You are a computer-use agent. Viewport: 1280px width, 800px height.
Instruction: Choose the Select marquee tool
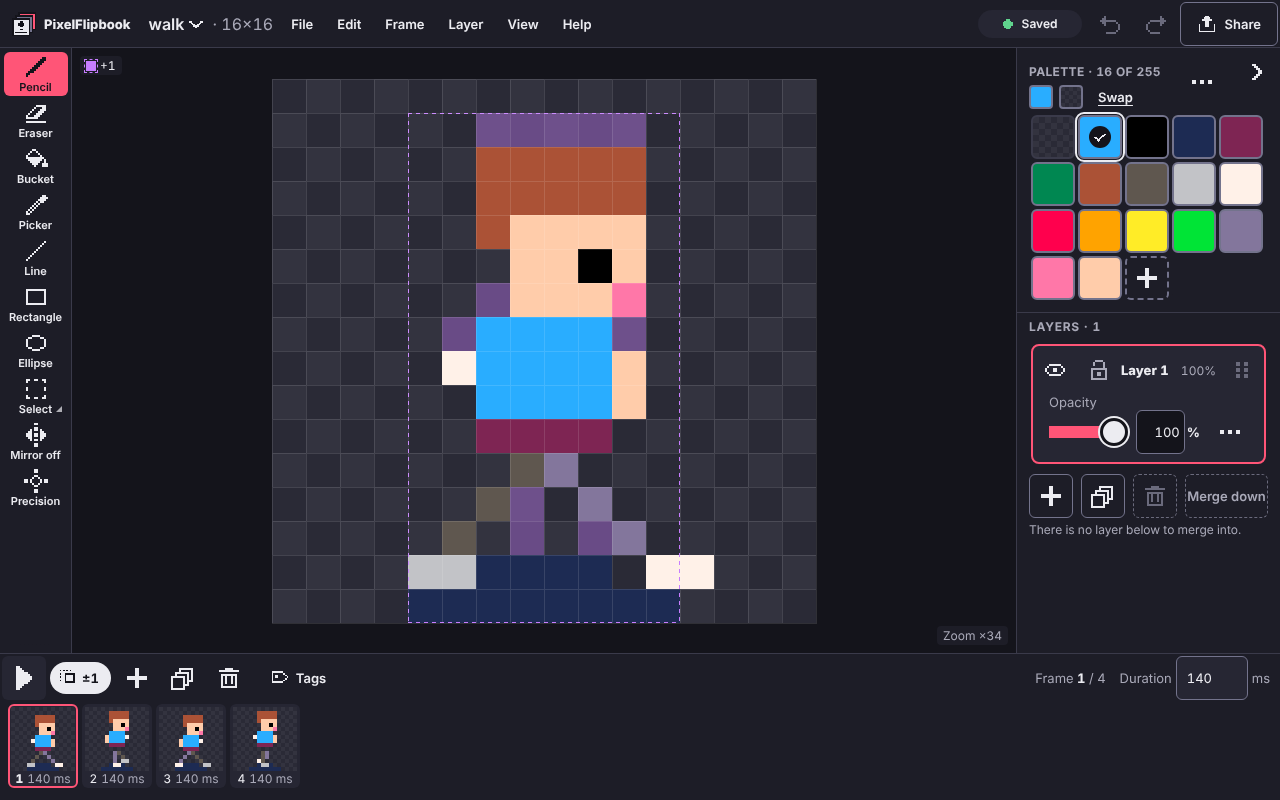36,396
